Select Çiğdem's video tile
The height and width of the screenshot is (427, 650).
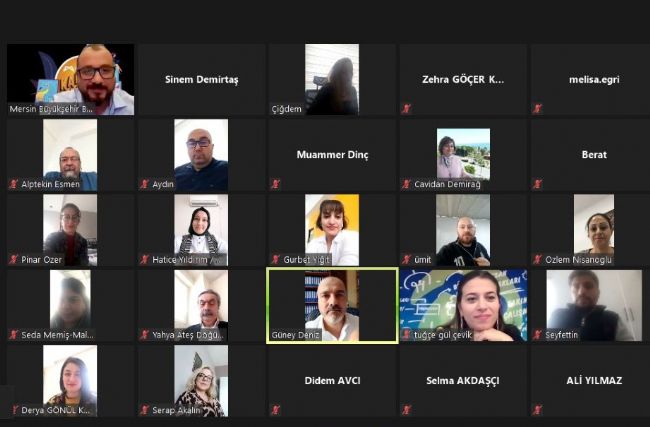point(332,79)
